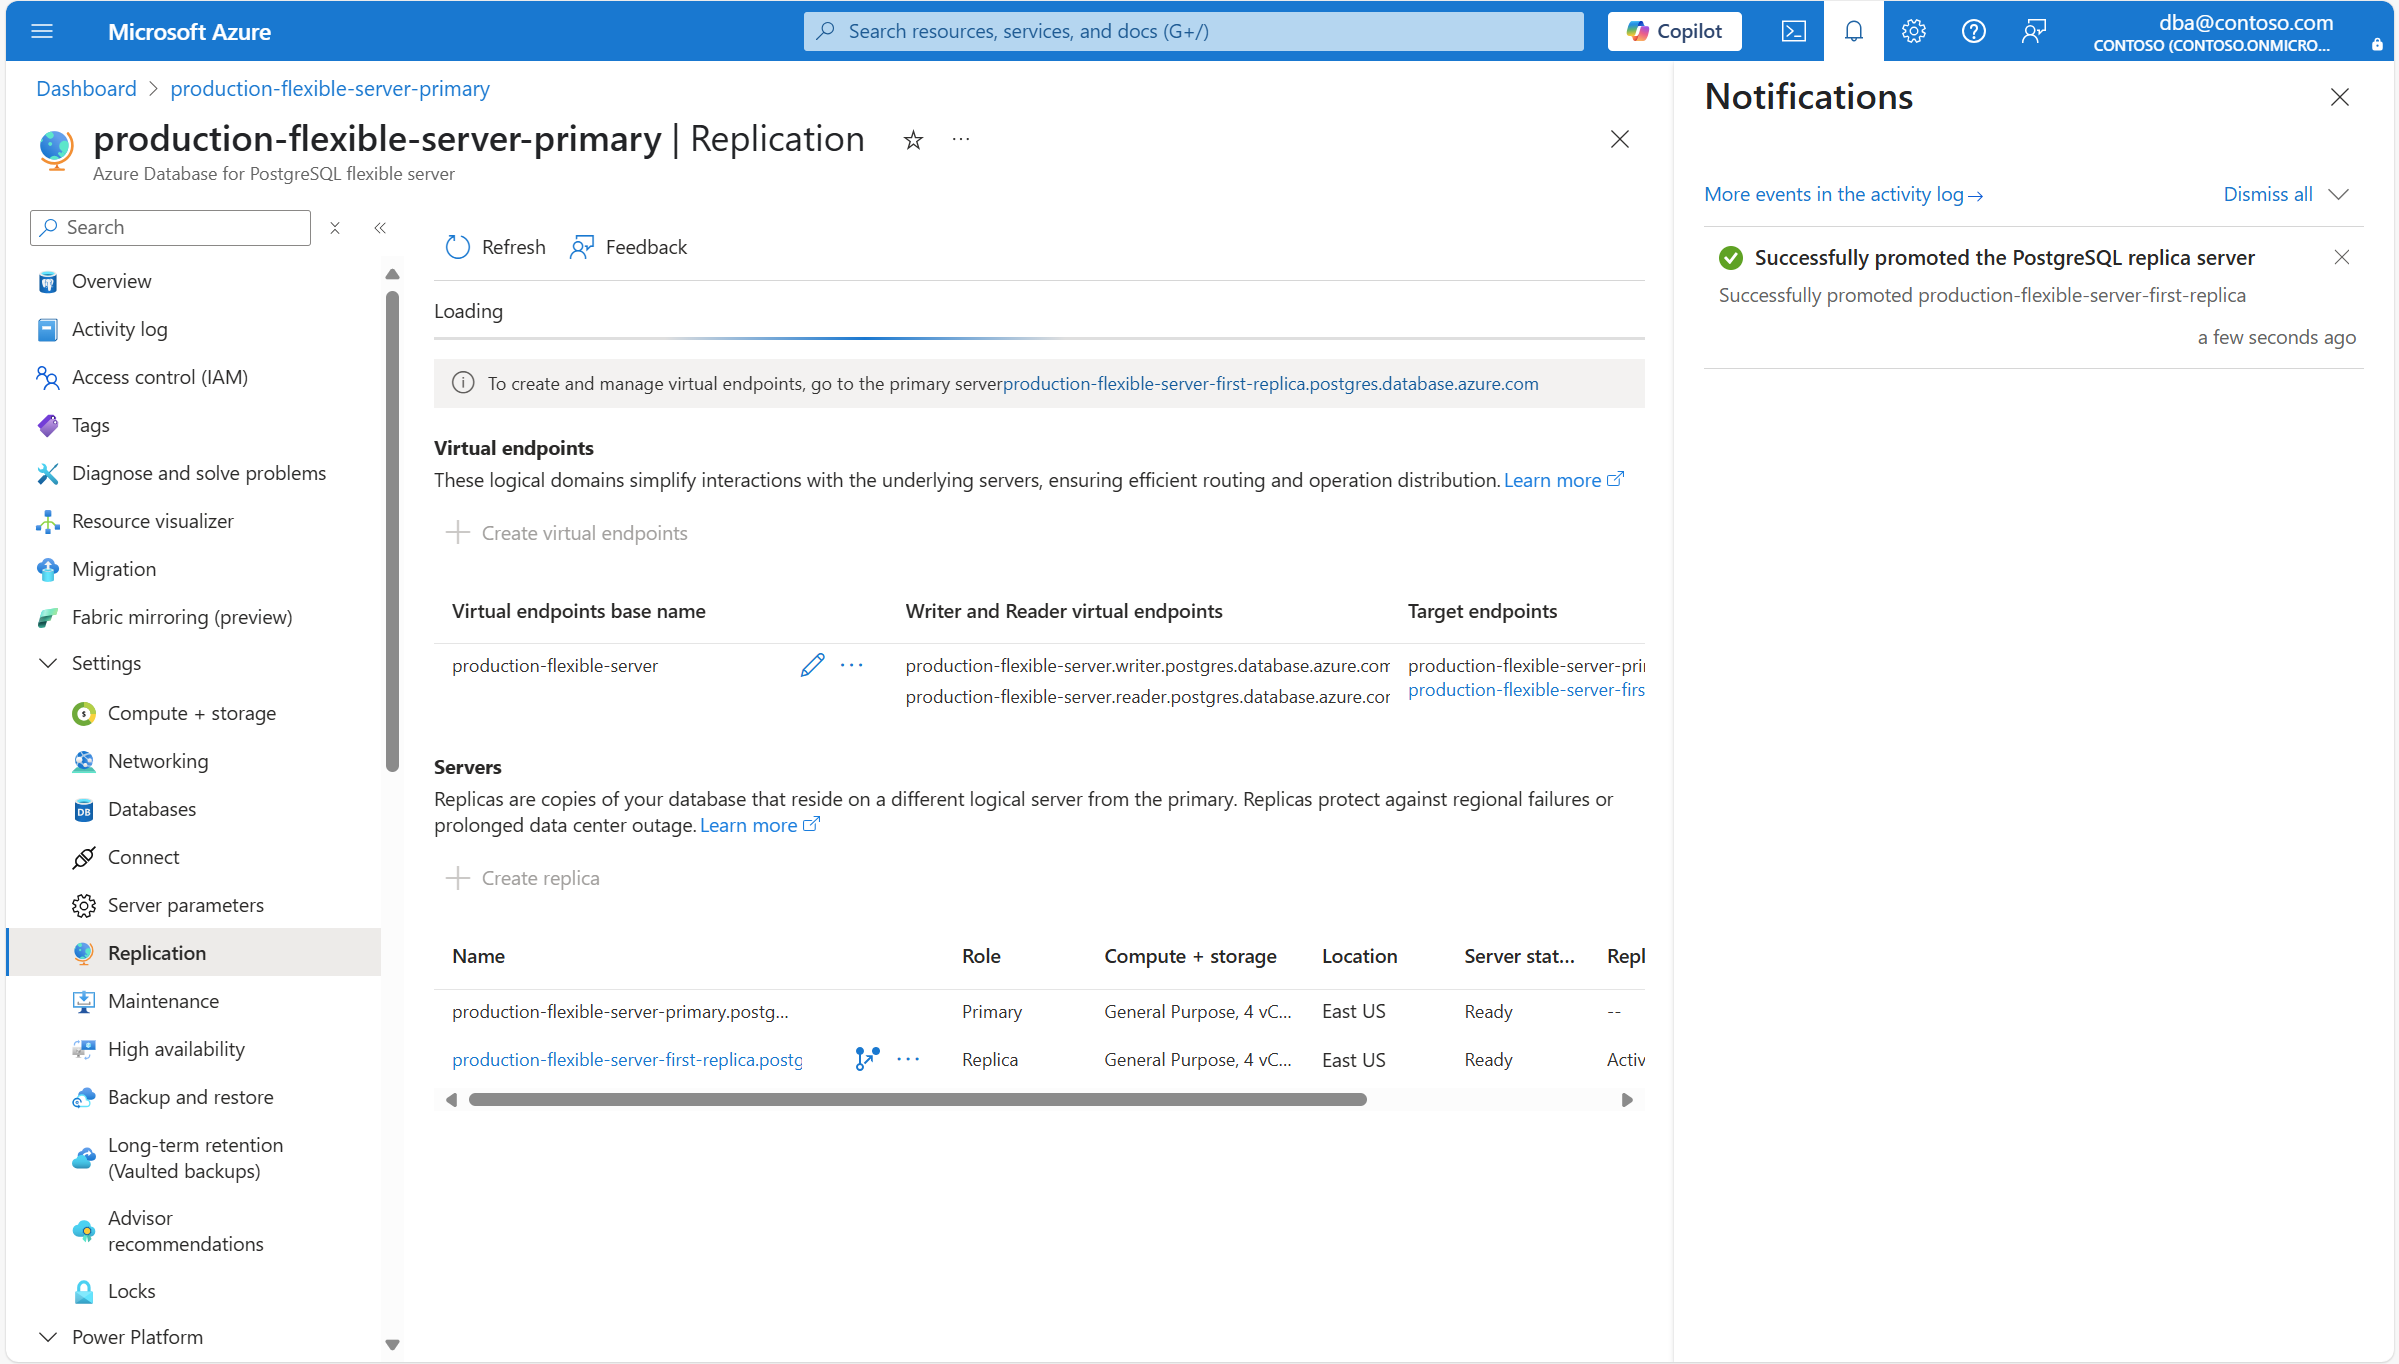Collapse the left navigation pane

[380, 228]
